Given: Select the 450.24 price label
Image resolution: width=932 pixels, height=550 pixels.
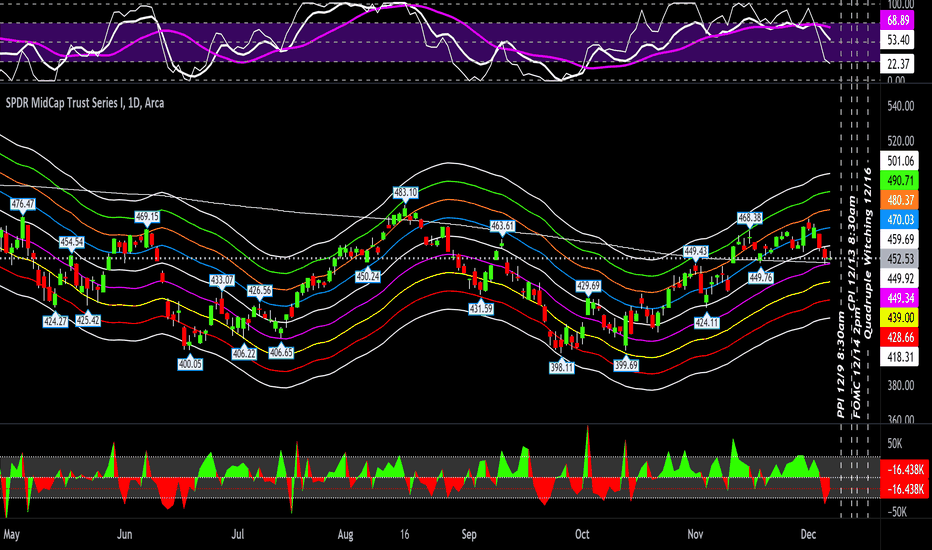Looking at the screenshot, I should coord(368,276).
